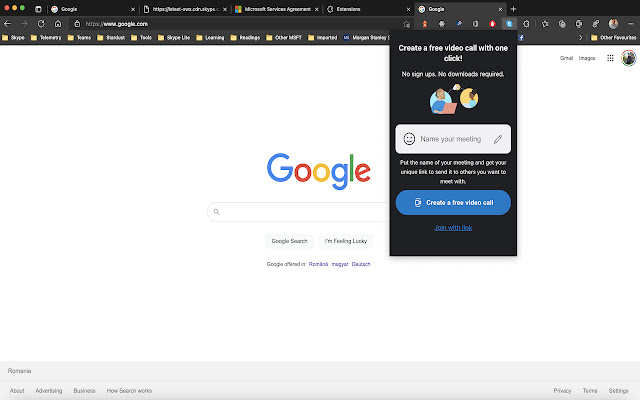
Task: Open the Google apps grid
Action: click(610, 58)
